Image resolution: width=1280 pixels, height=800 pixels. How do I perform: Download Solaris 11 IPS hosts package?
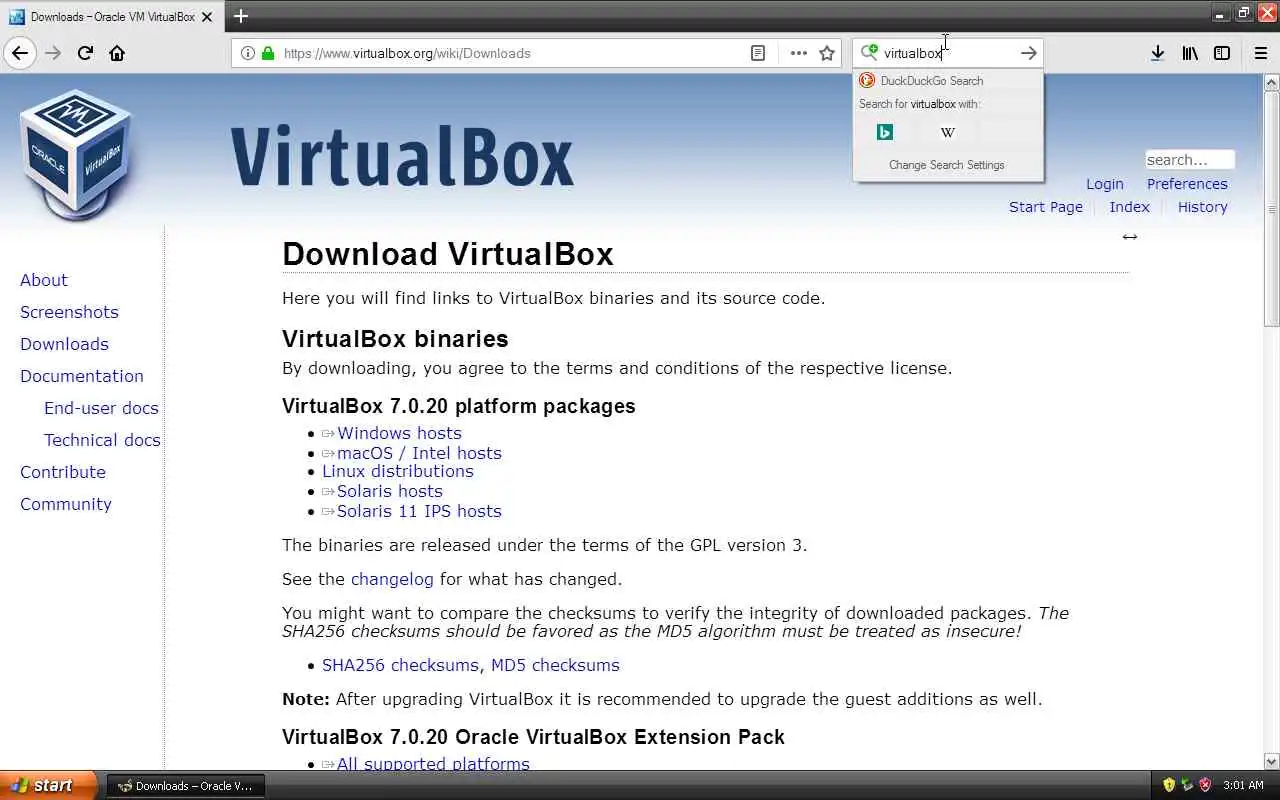tap(419, 511)
